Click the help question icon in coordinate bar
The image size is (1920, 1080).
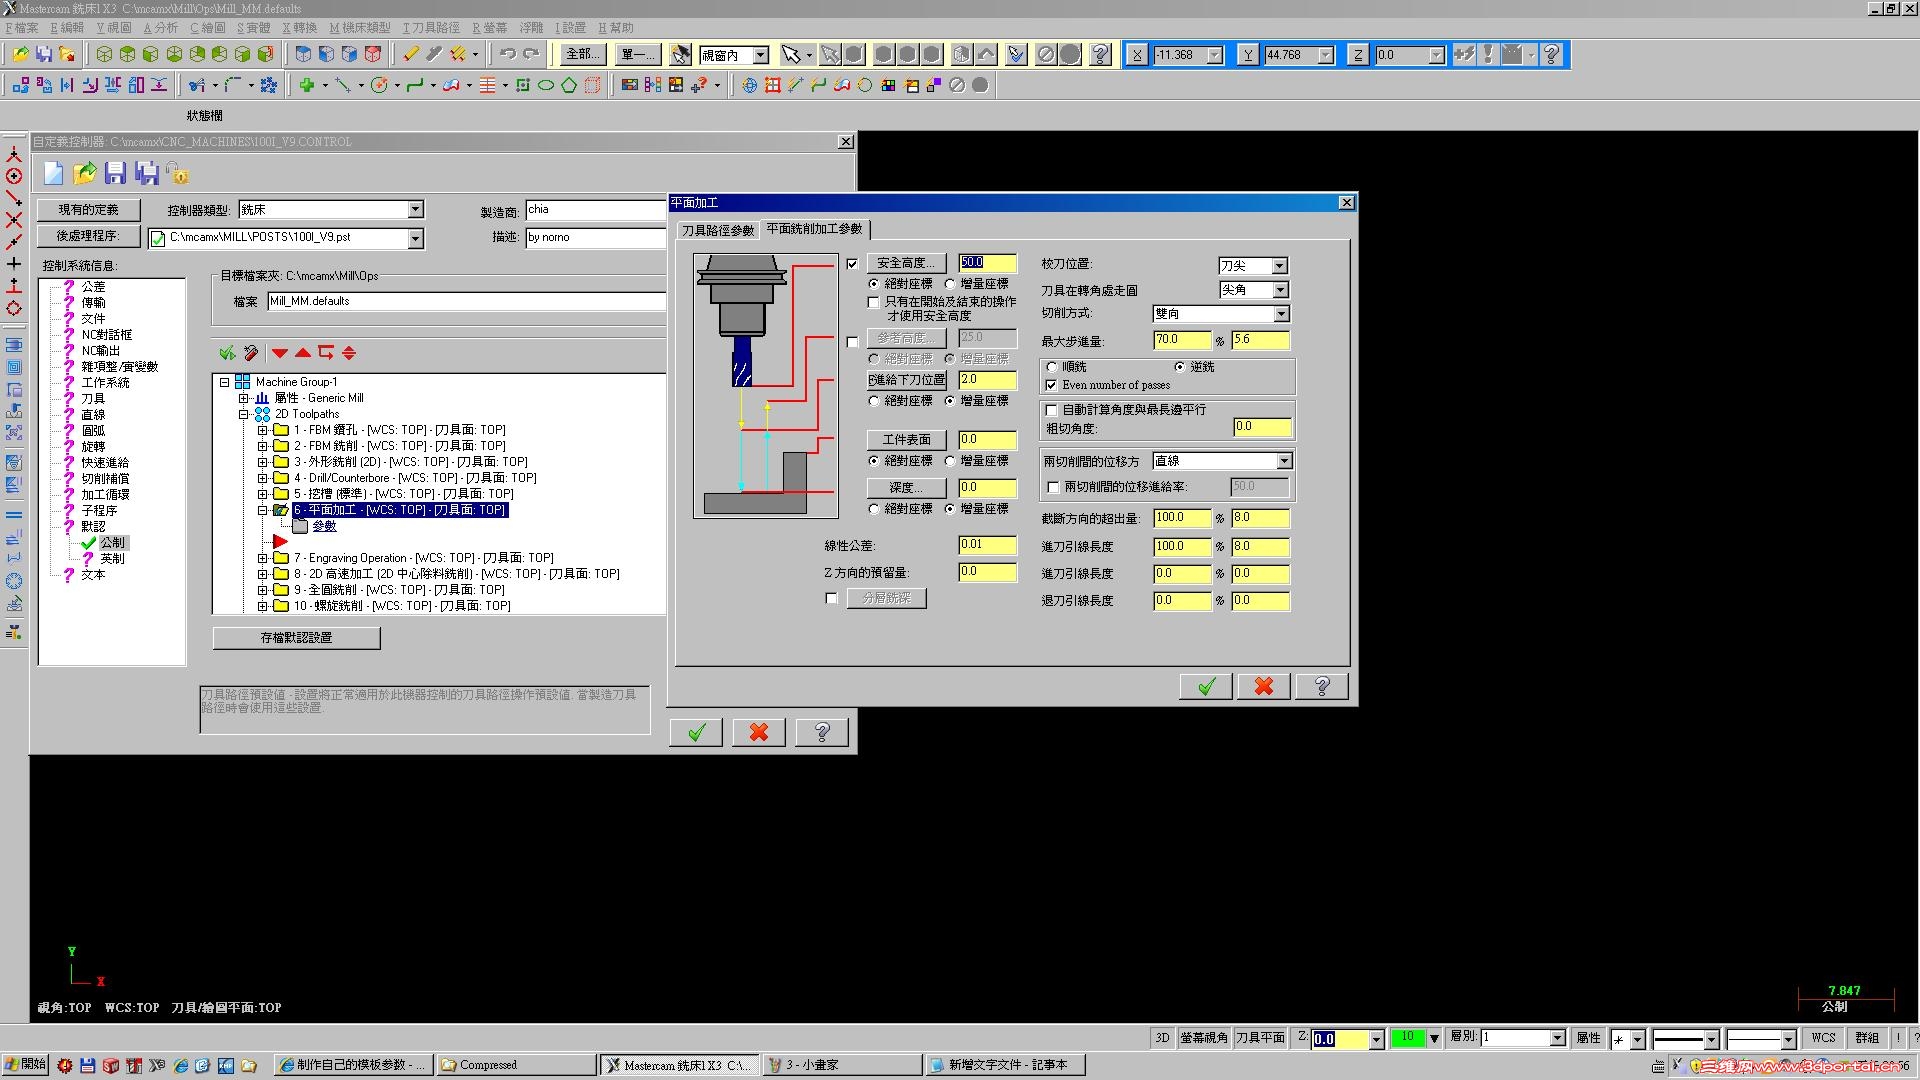[1551, 55]
